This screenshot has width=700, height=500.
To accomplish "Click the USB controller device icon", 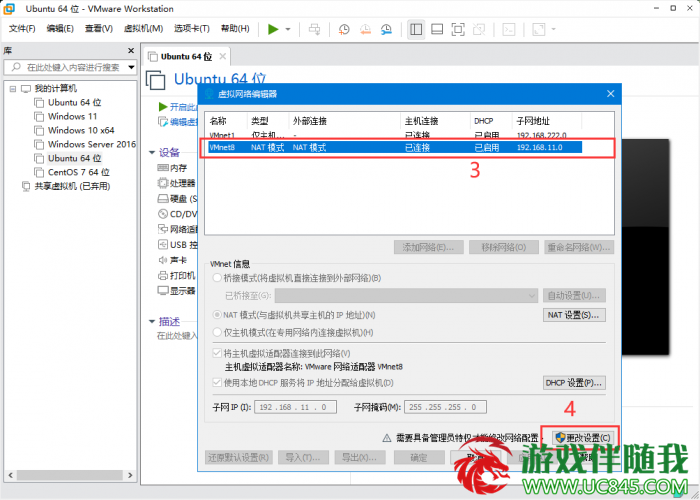I will (x=163, y=245).
